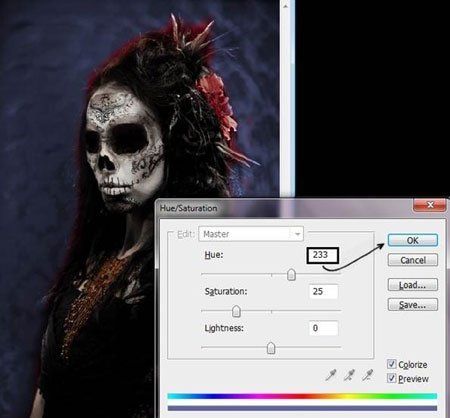Click the Lightness value field
450x418 pixels.
click(x=323, y=328)
